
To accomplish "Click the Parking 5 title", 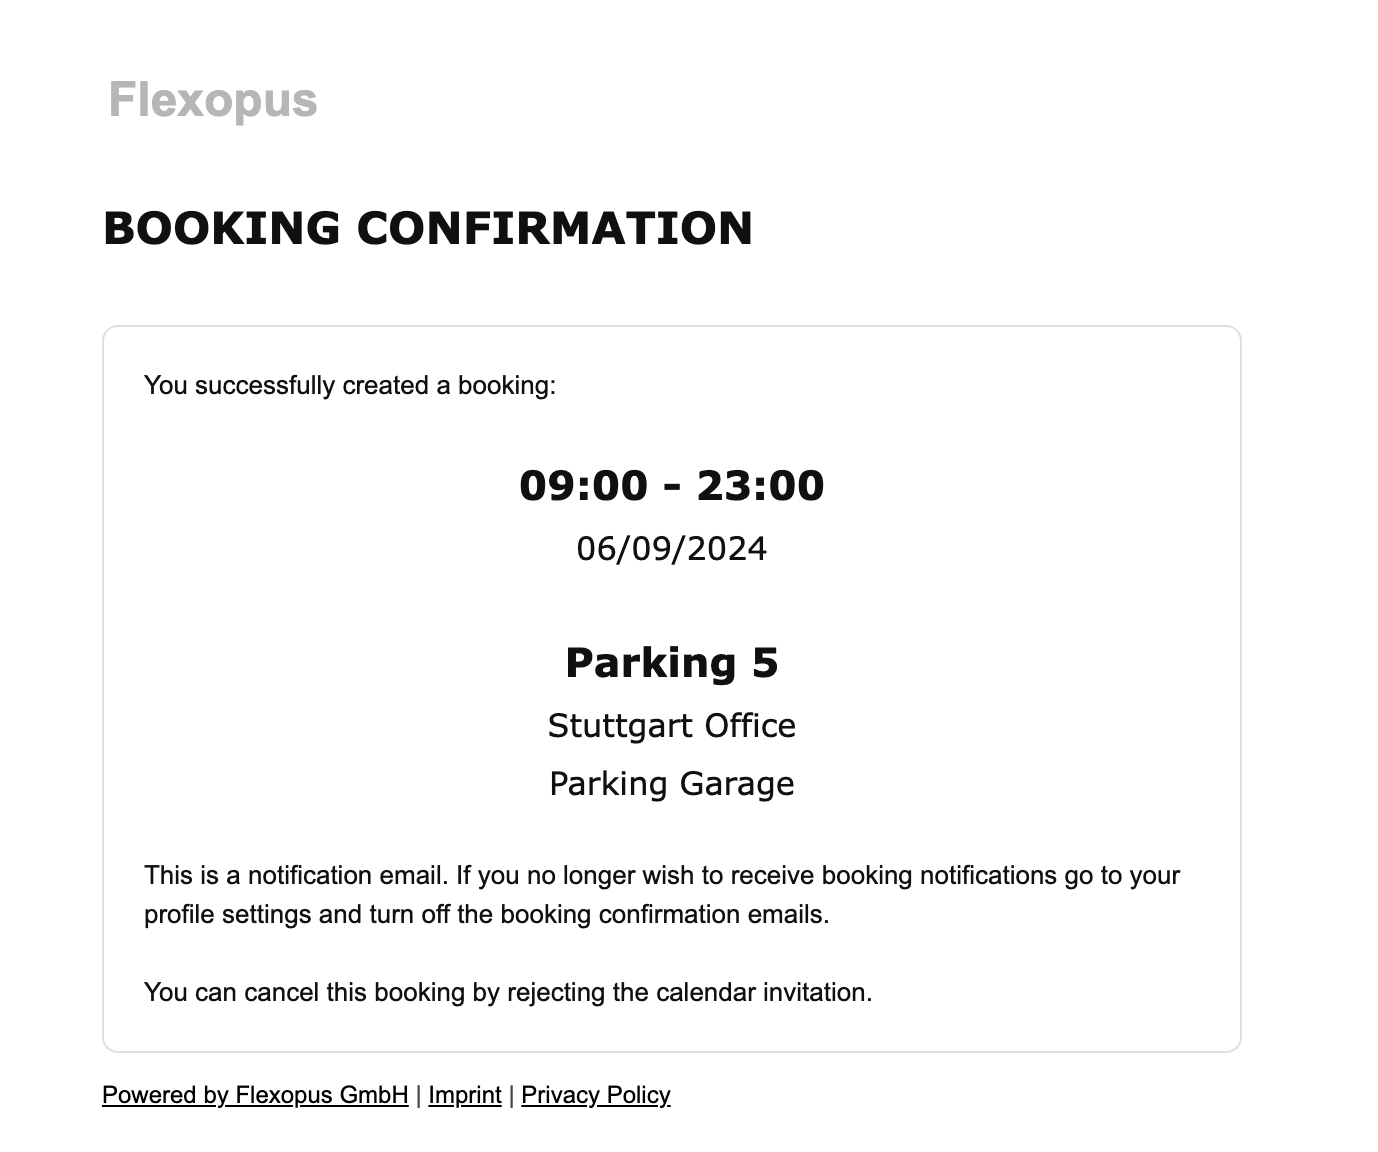I will [x=672, y=663].
